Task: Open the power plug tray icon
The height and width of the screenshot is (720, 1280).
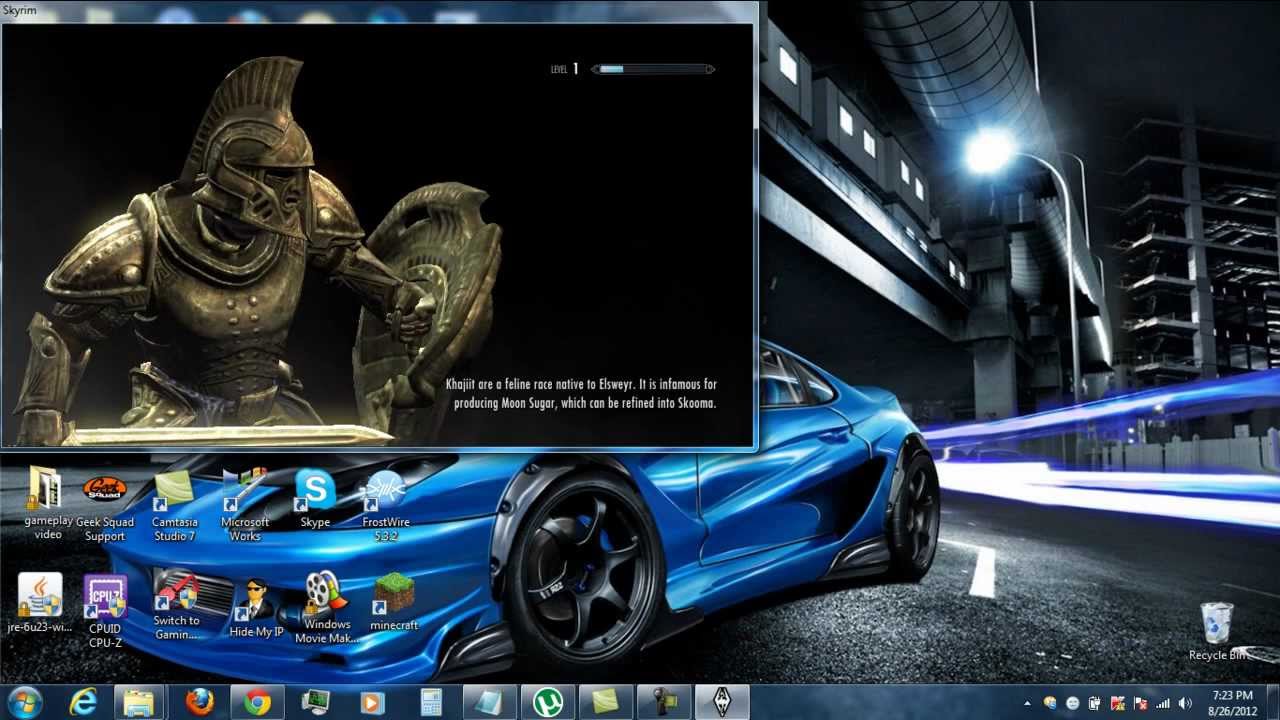Action: pyautogui.click(x=1095, y=703)
